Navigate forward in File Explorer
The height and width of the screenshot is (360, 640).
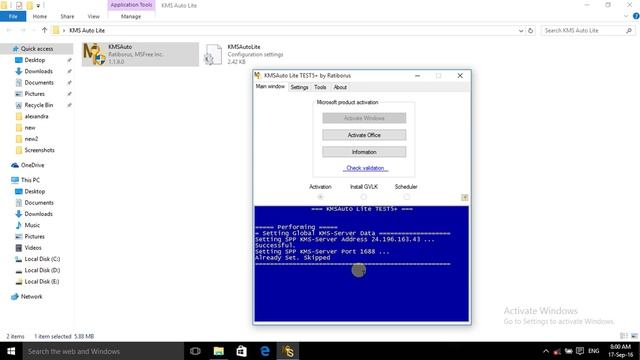(x=23, y=30)
